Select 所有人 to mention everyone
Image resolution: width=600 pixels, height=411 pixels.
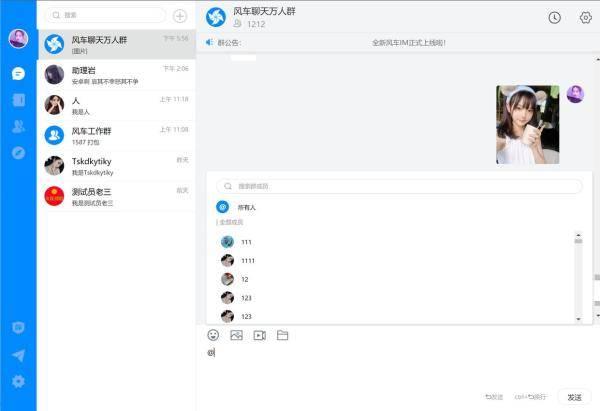coord(246,207)
